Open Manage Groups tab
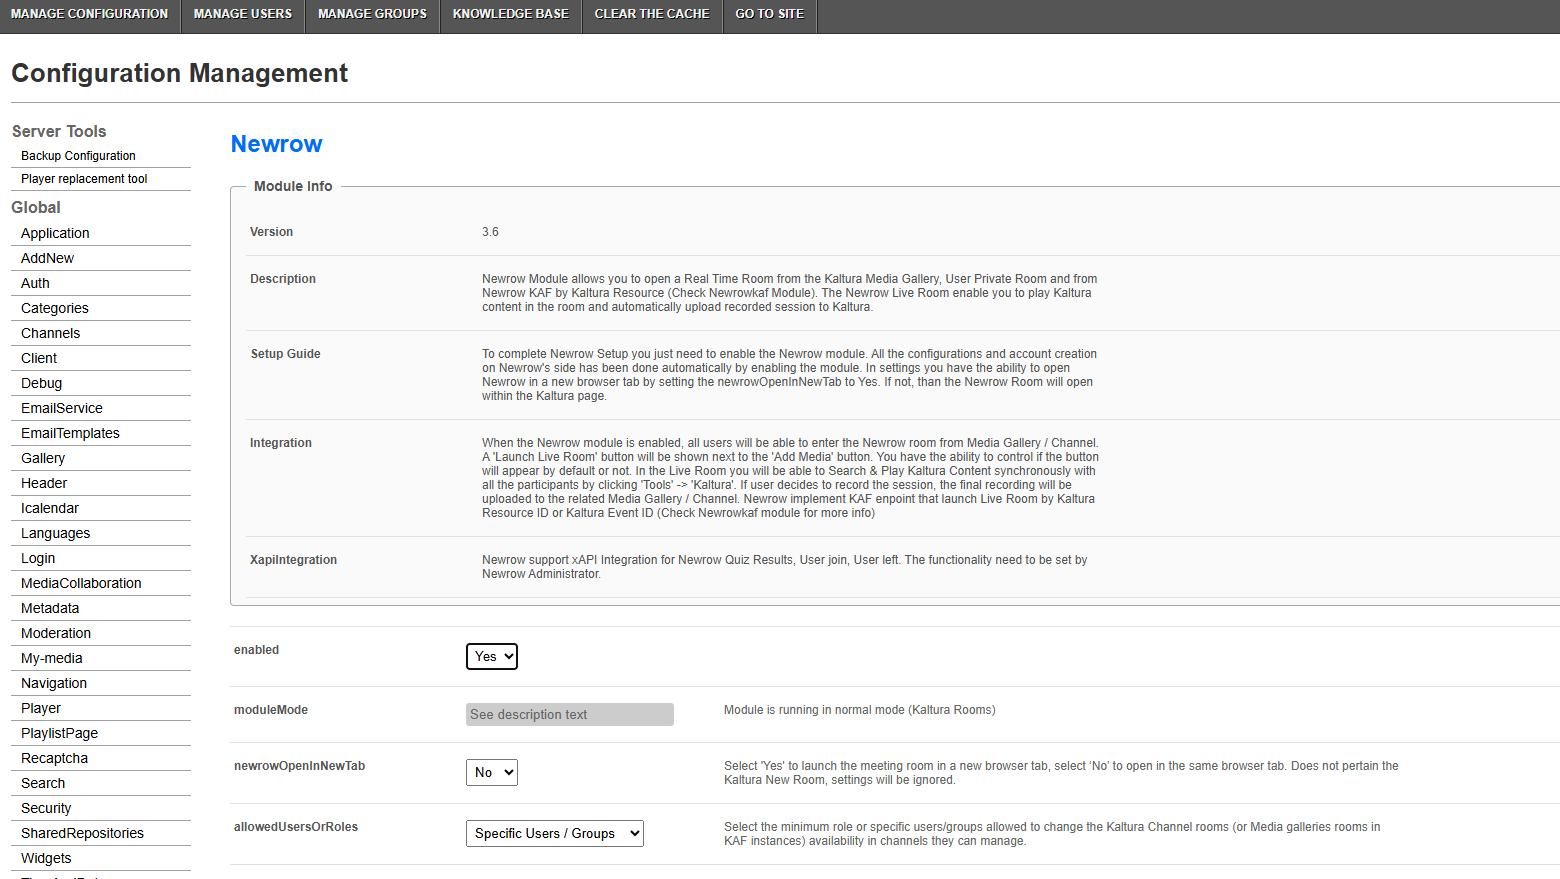The image size is (1560, 879). coord(372,14)
